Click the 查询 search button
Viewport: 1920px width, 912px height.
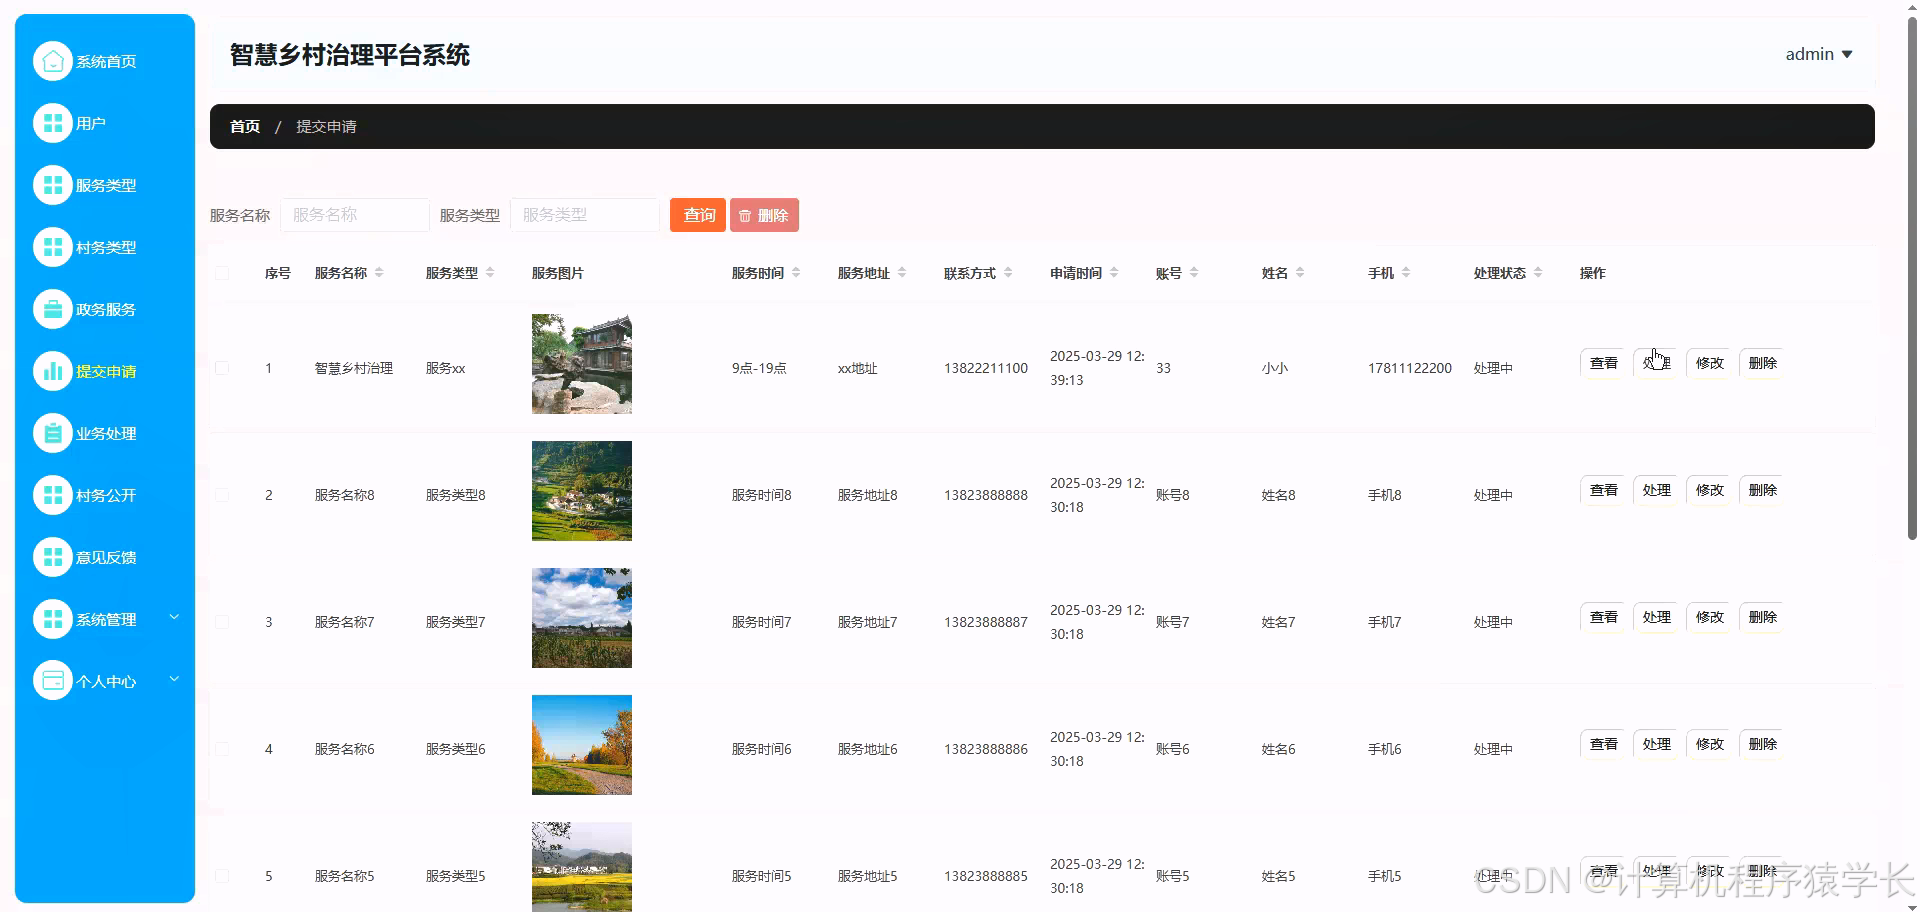(697, 214)
